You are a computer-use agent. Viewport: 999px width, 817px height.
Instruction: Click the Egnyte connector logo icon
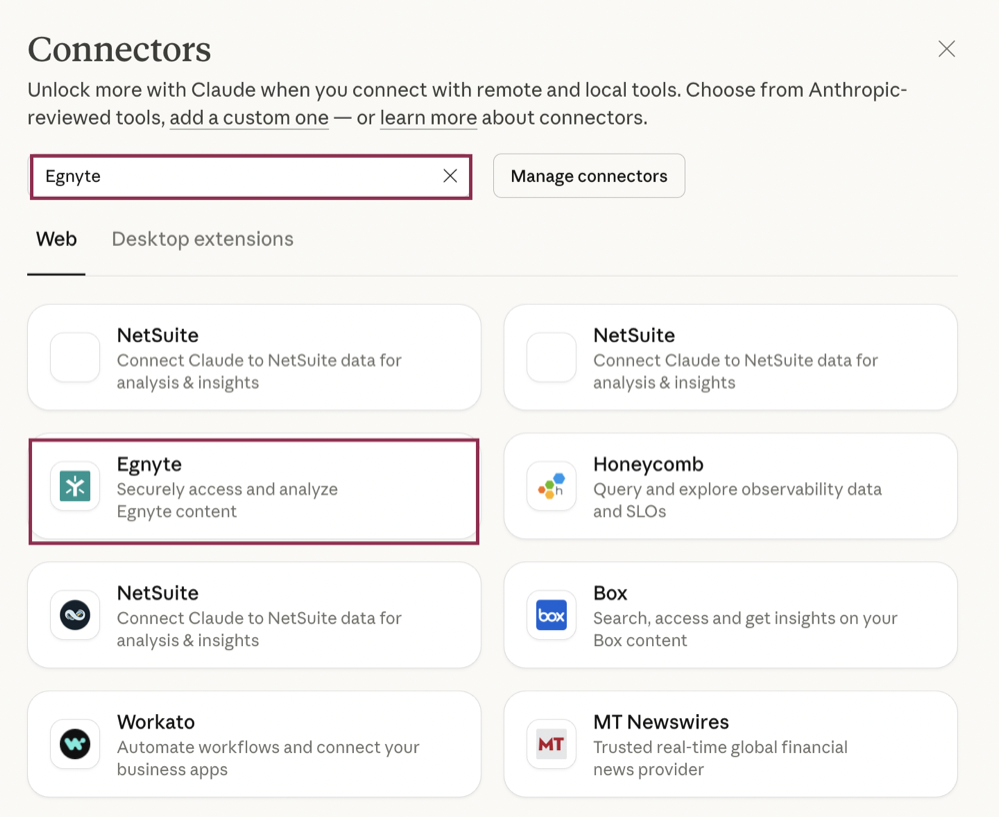(x=75, y=487)
